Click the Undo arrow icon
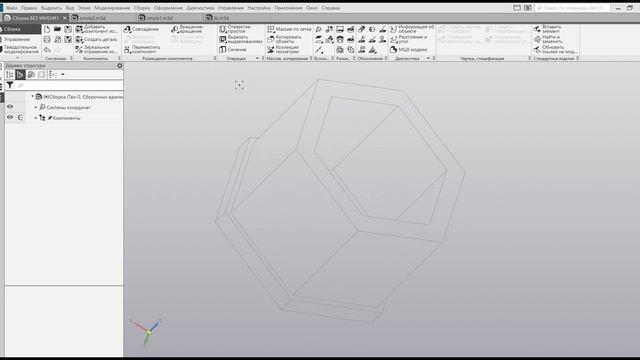The height and width of the screenshot is (360, 640). pyautogui.click(x=47, y=50)
